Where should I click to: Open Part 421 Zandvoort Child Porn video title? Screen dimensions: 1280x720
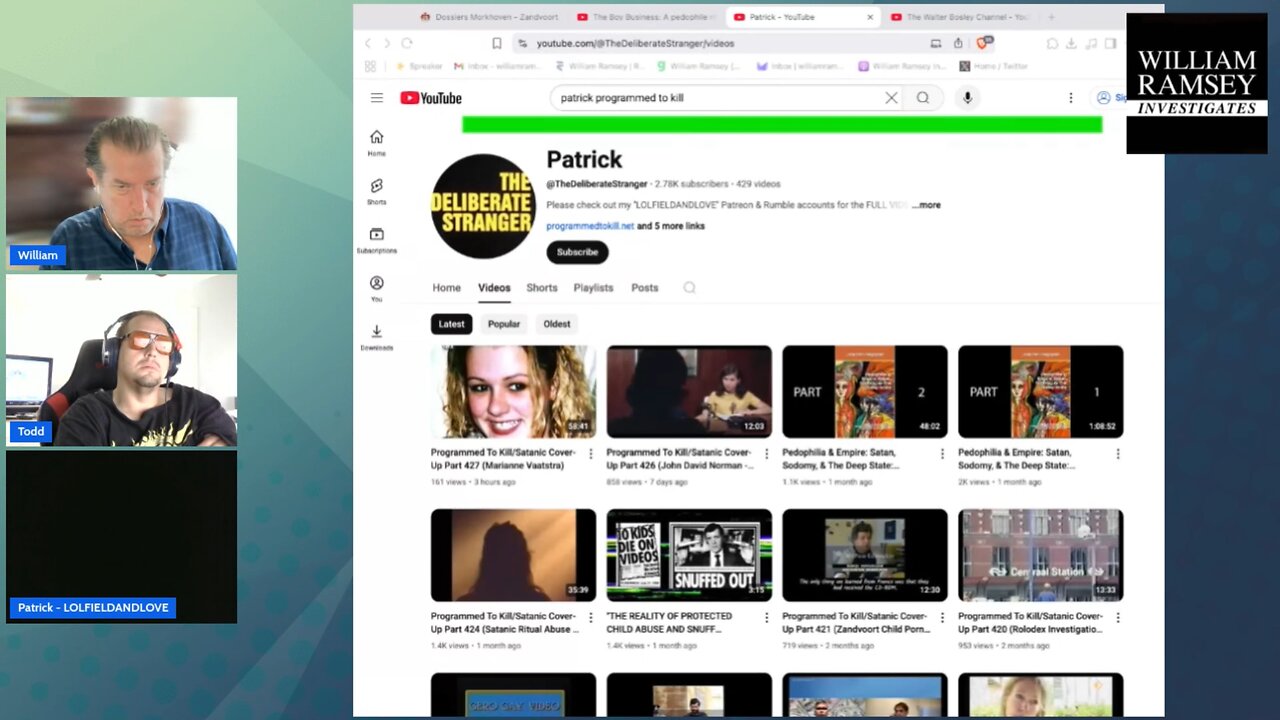pyautogui.click(x=856, y=622)
